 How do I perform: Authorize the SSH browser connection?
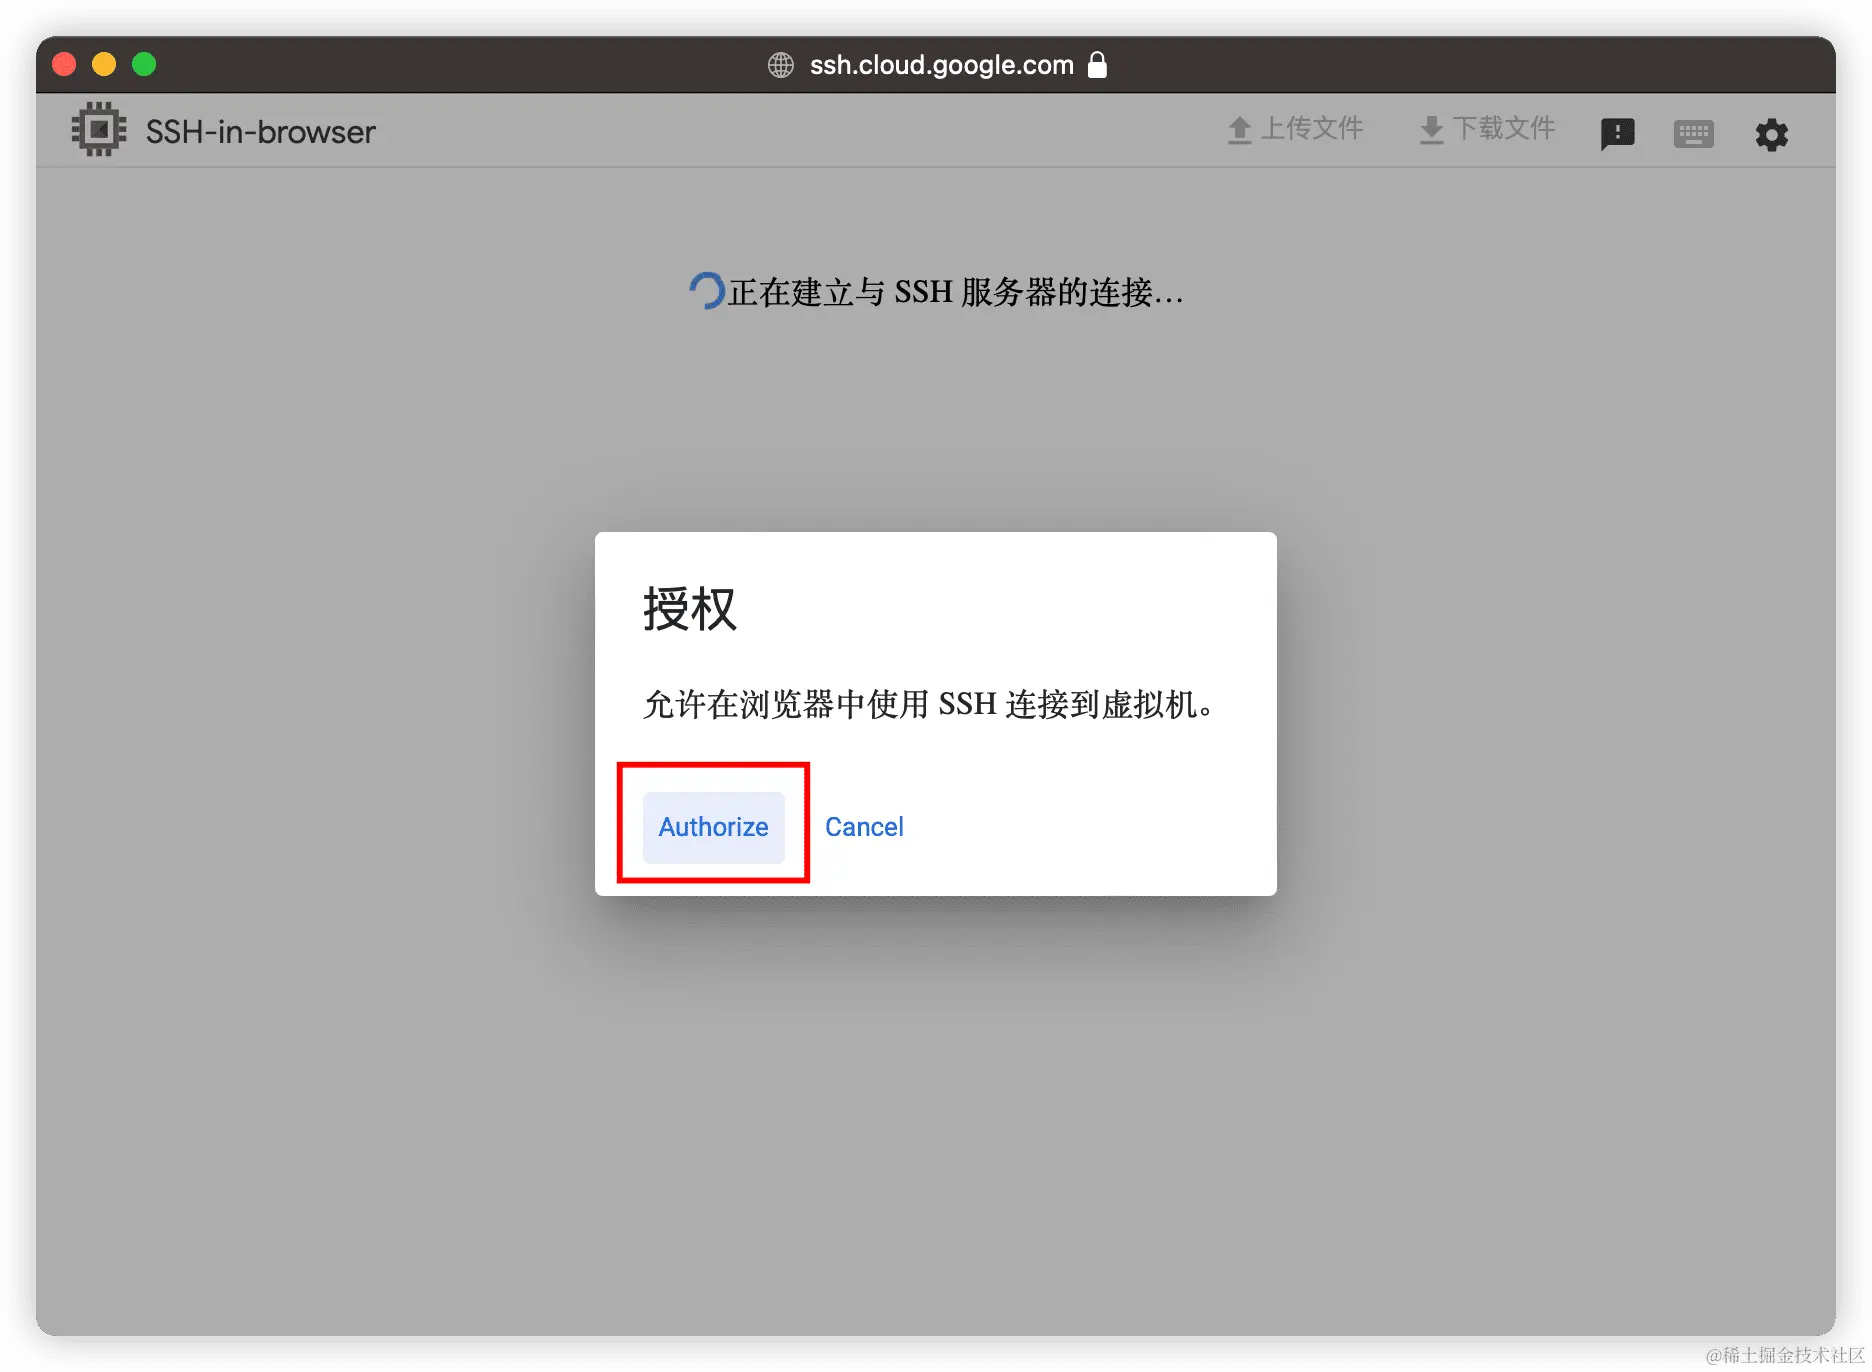712,827
